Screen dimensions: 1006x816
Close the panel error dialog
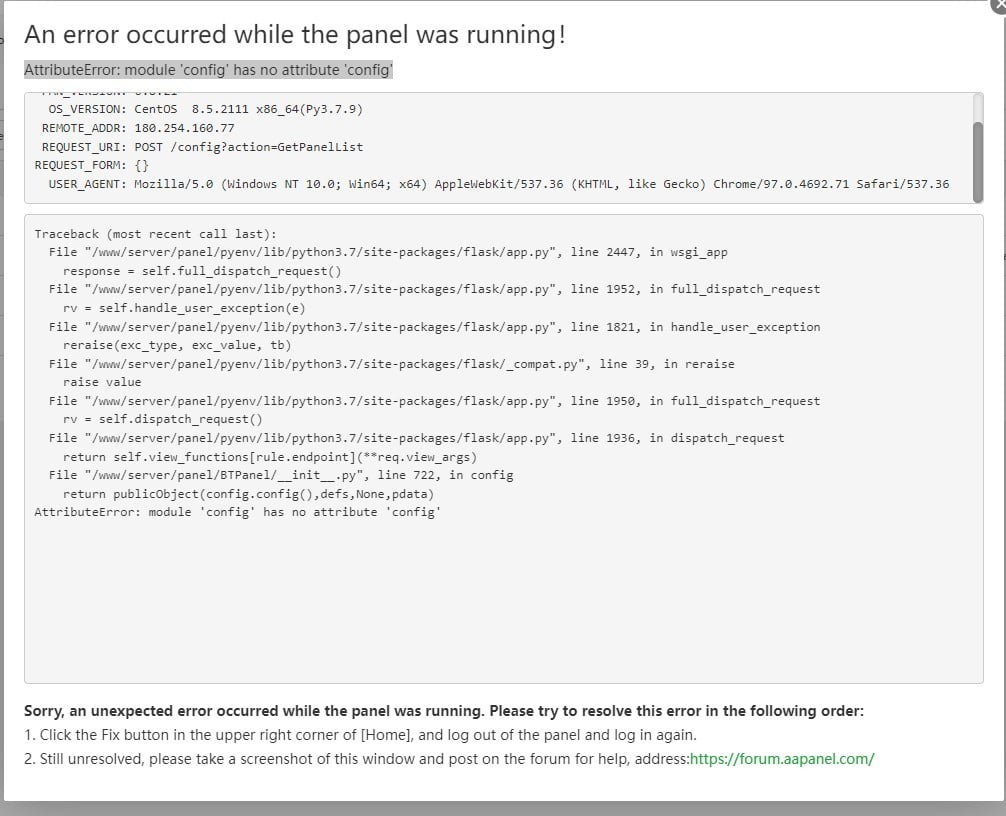point(999,5)
